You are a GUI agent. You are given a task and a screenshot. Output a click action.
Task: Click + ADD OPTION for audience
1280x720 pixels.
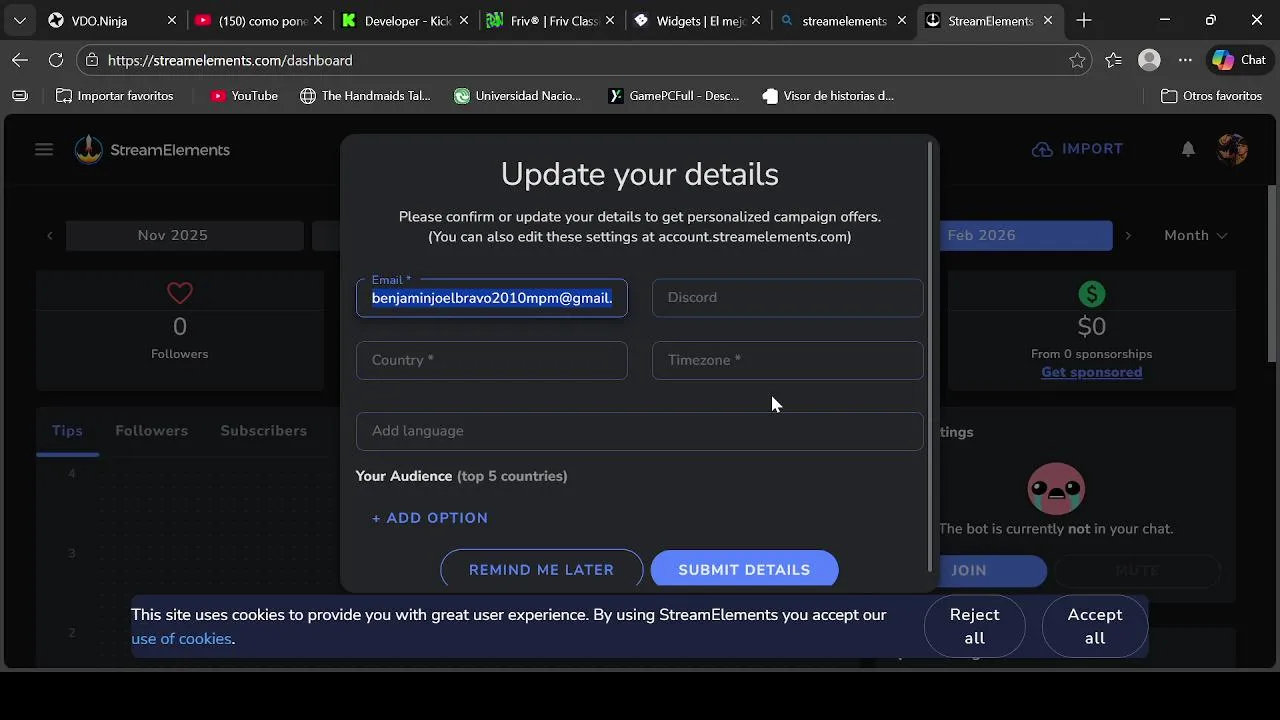tap(430, 518)
